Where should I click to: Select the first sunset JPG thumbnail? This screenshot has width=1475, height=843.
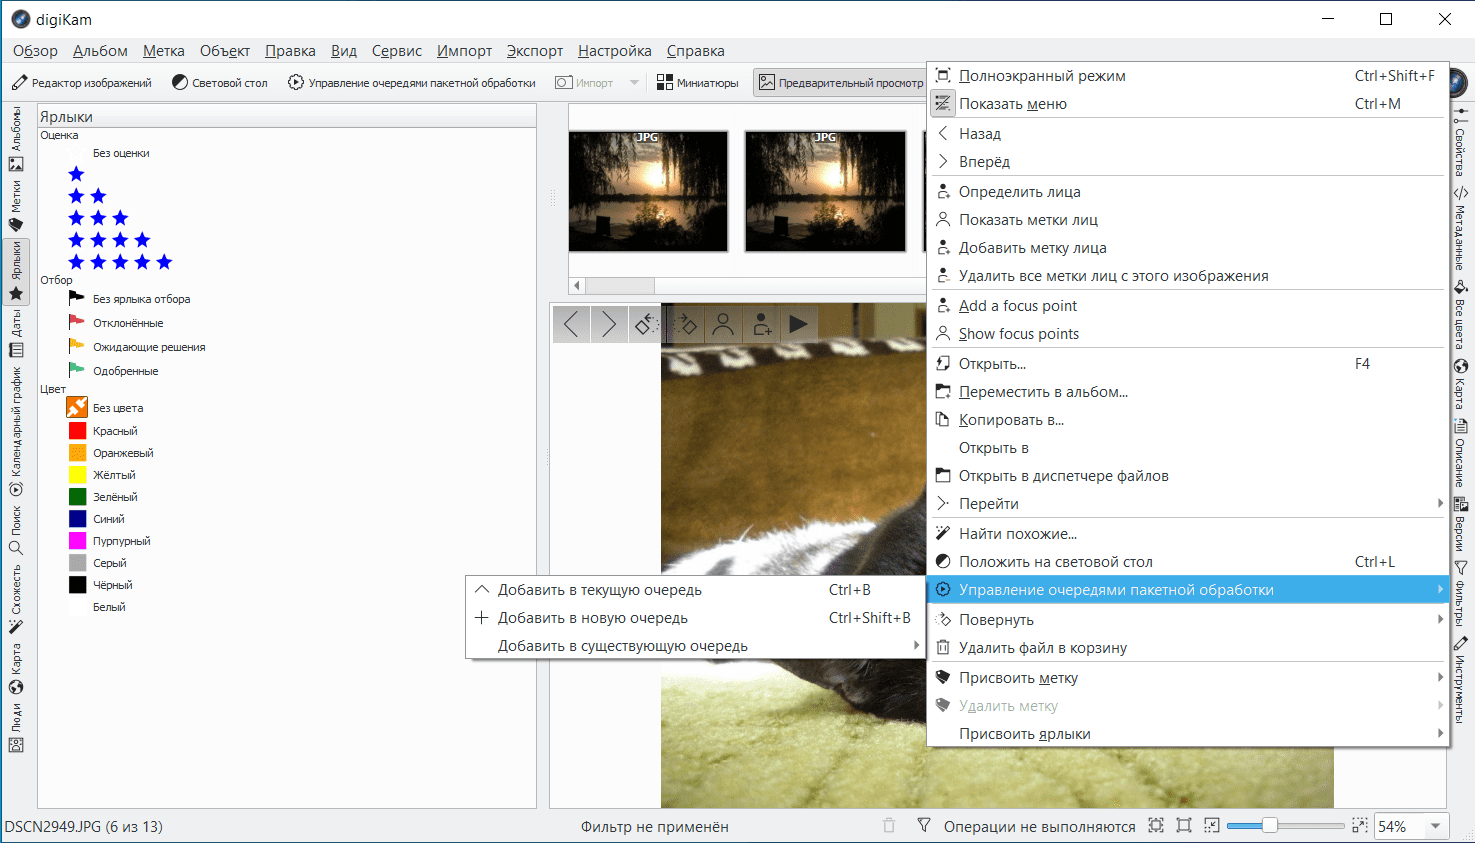(648, 191)
